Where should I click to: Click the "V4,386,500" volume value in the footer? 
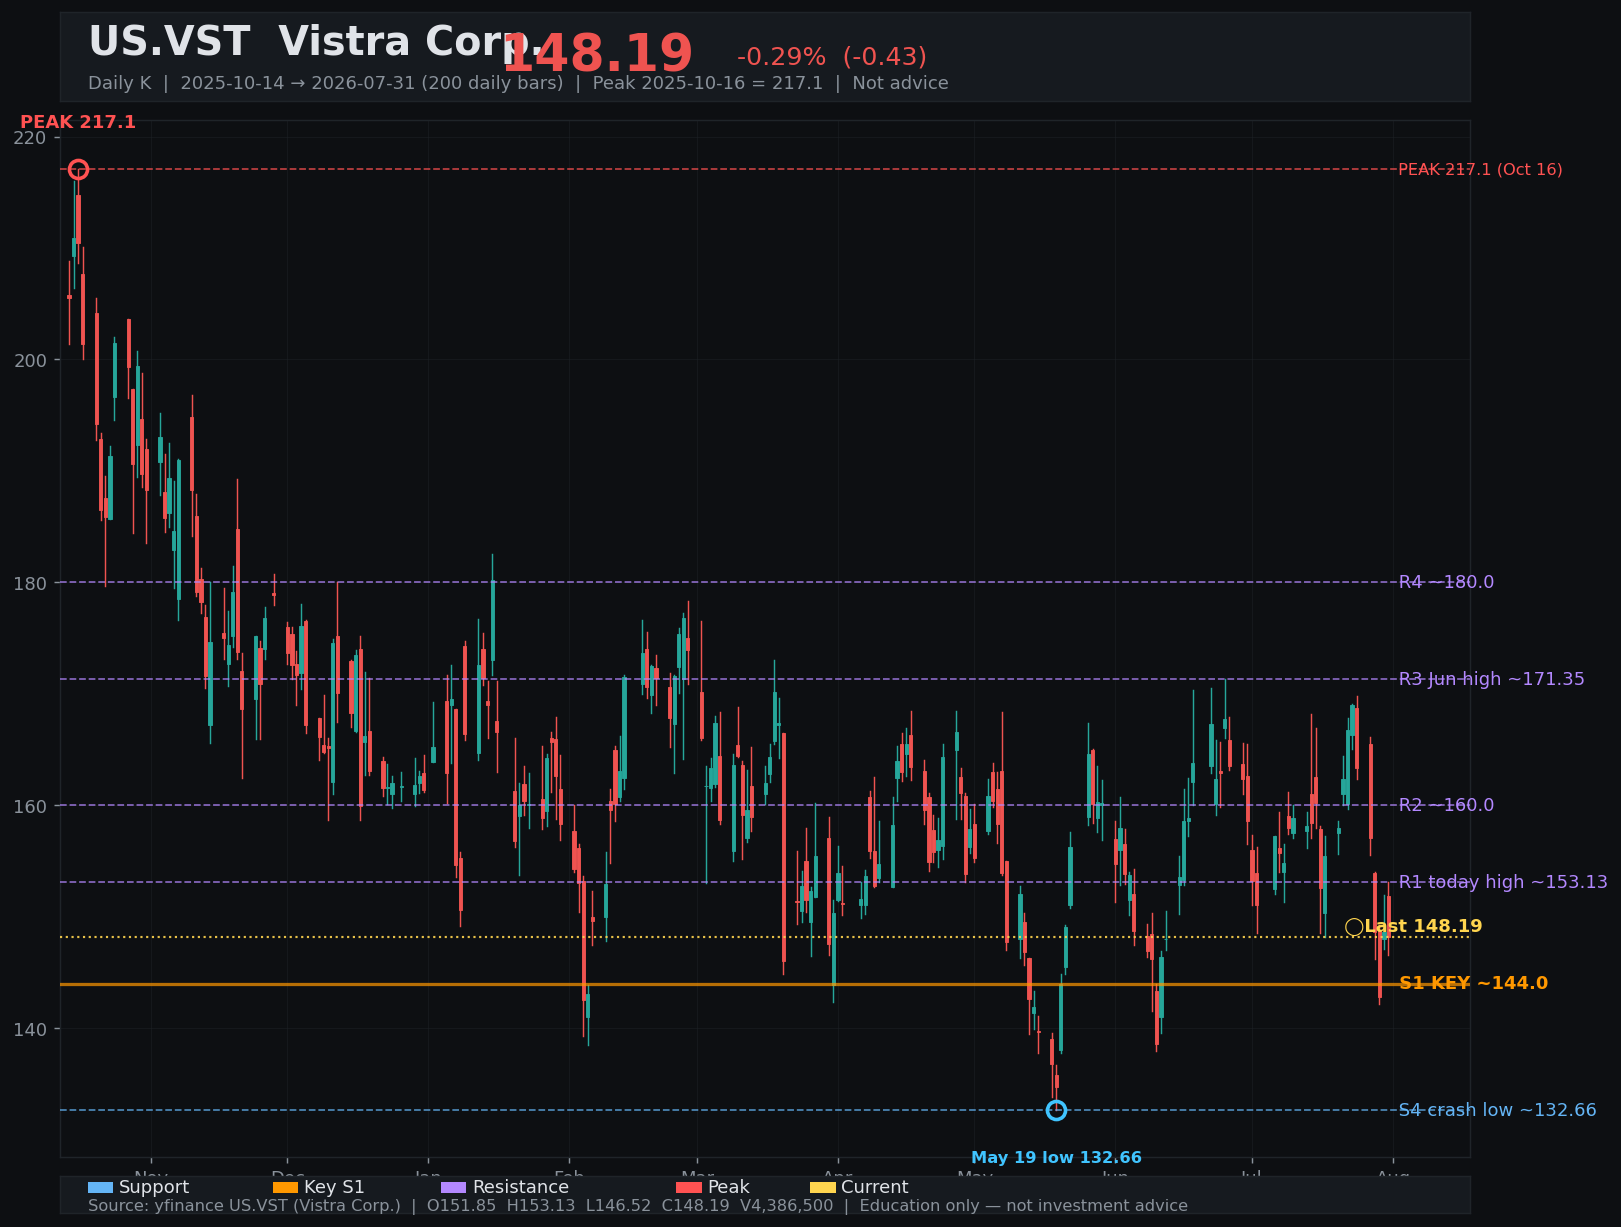click(787, 1206)
